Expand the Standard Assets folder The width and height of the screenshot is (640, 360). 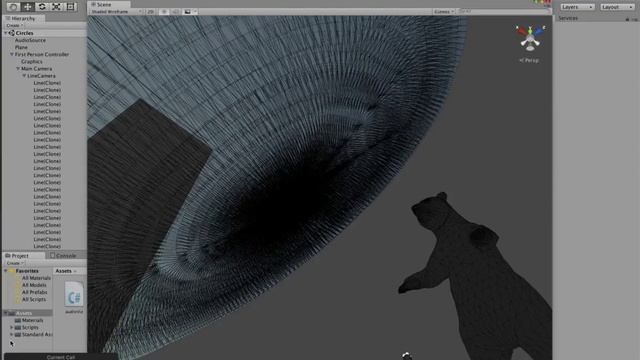11,334
